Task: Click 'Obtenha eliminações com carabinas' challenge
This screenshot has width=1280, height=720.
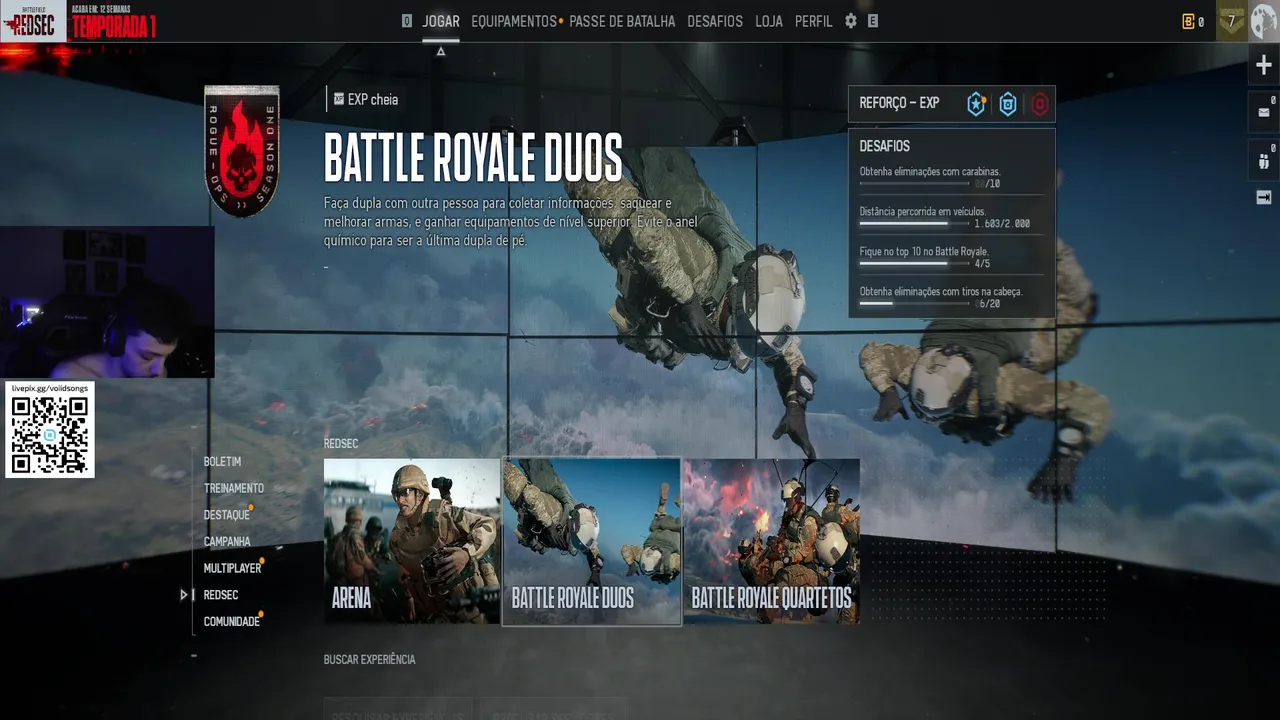Action: click(930, 172)
